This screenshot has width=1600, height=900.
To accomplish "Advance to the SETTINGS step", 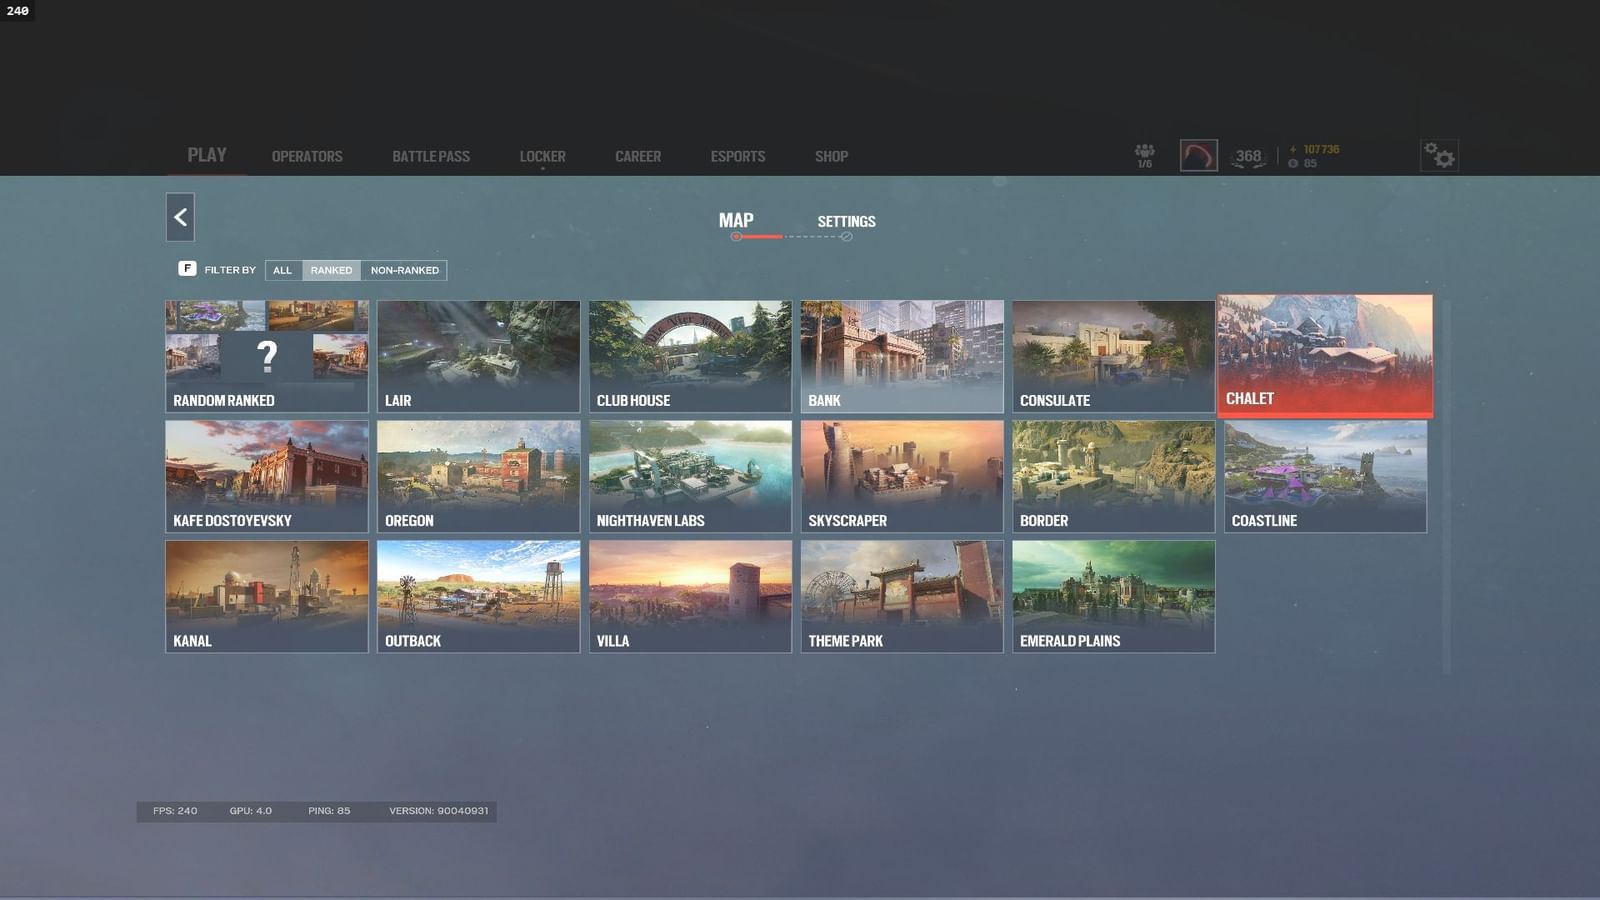I will coord(846,221).
